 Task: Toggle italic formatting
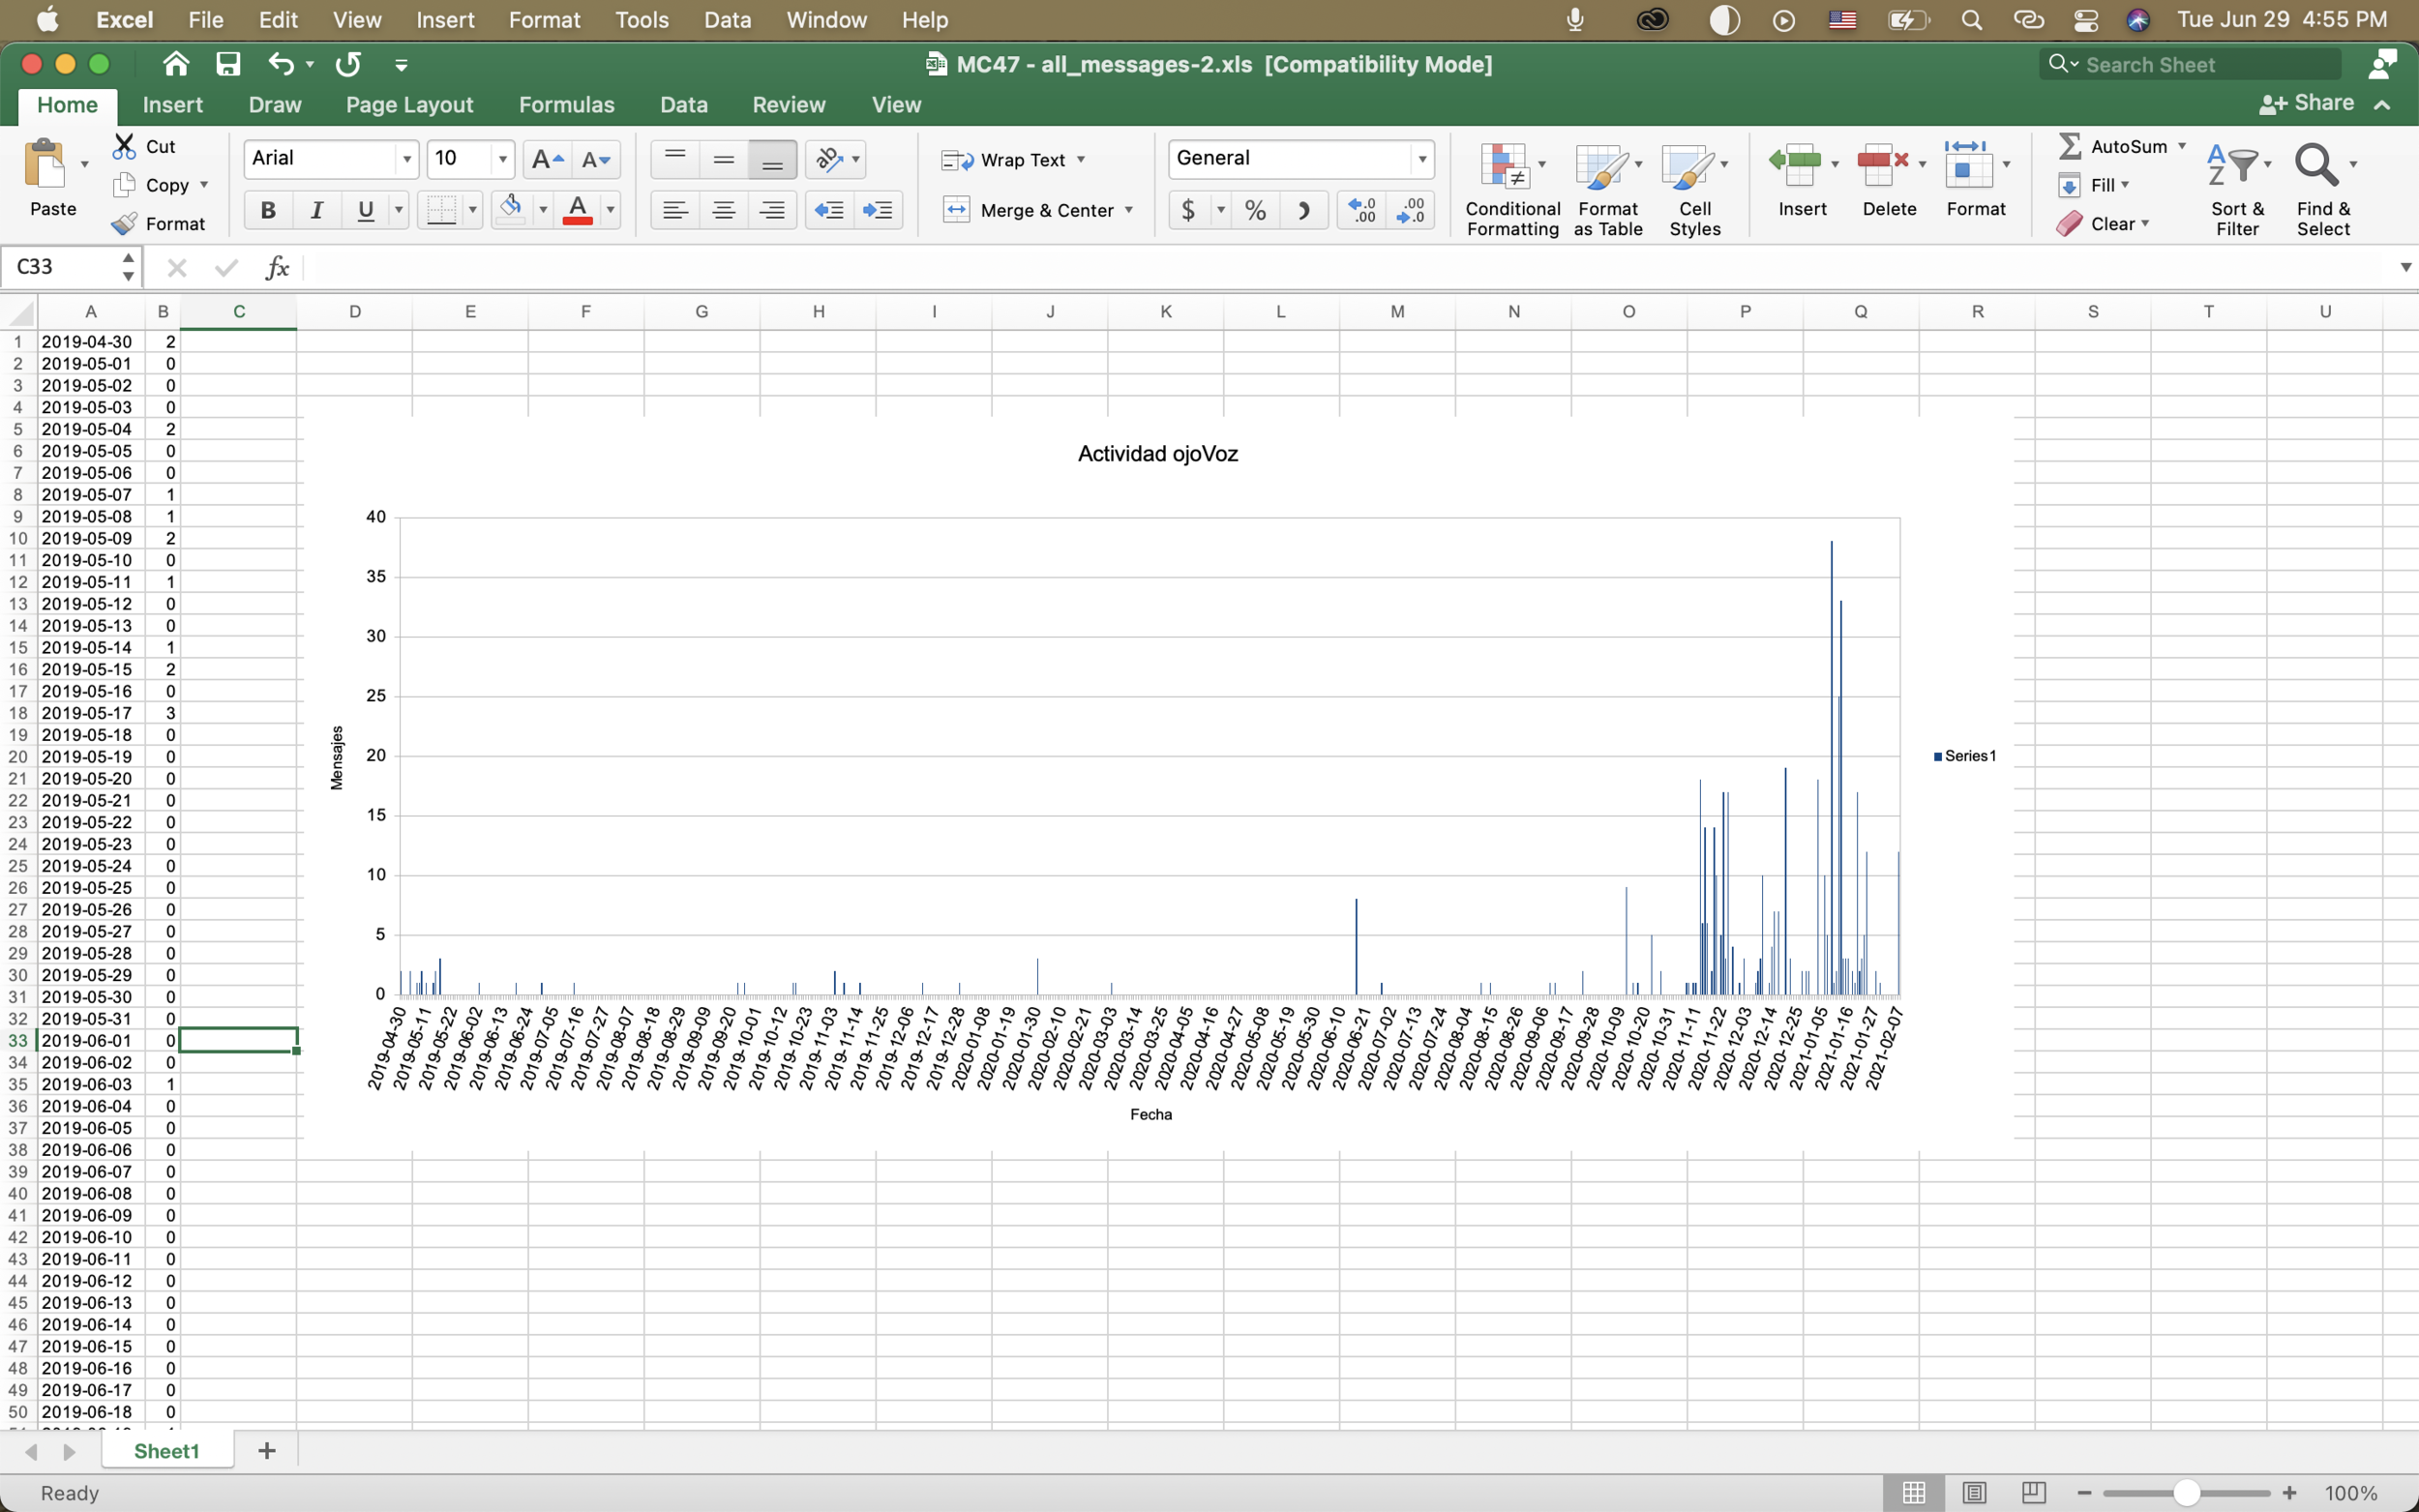tap(317, 210)
